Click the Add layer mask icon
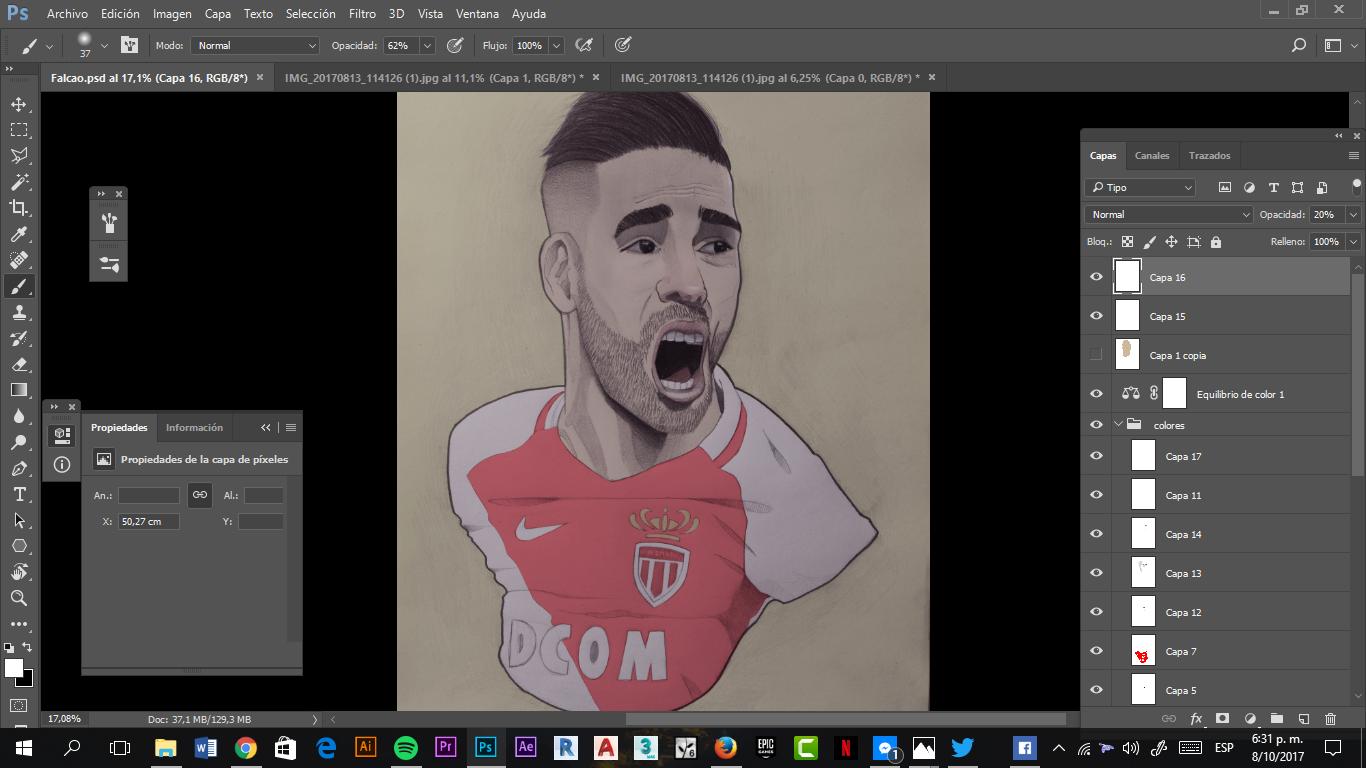Screen dimensions: 1366x768 1222,718
